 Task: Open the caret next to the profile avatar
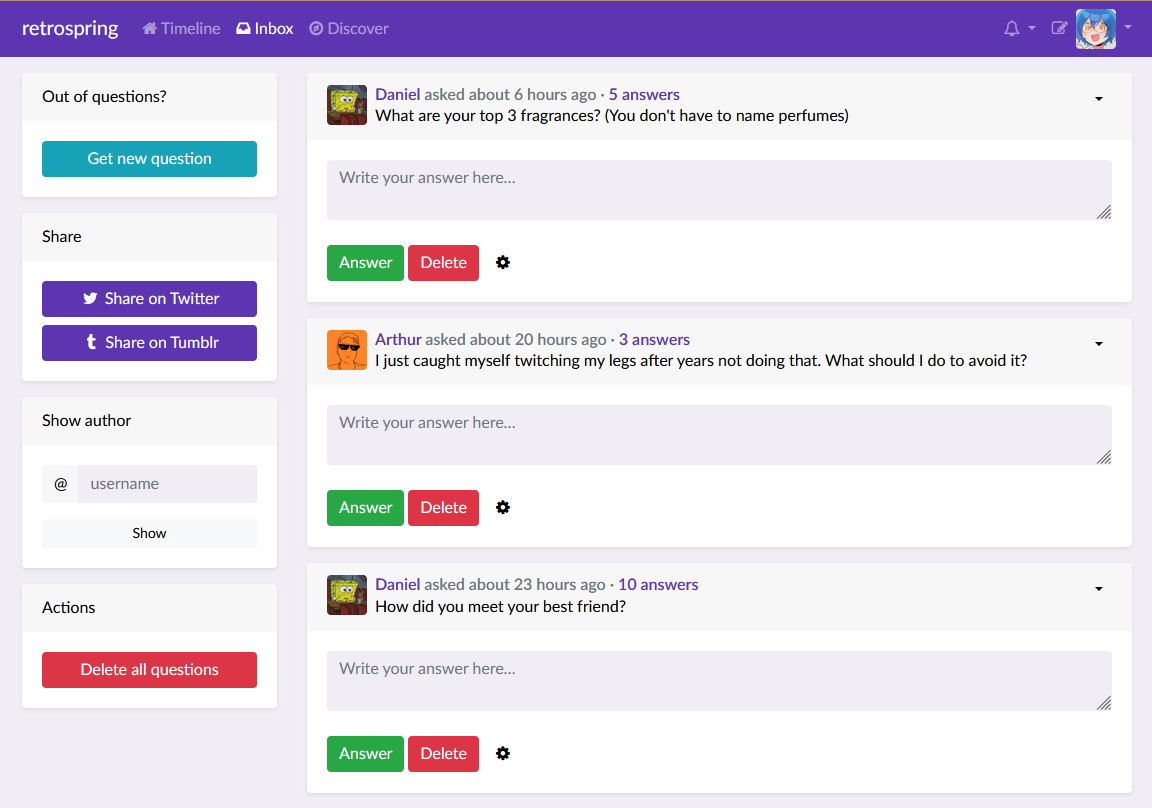pos(1128,27)
